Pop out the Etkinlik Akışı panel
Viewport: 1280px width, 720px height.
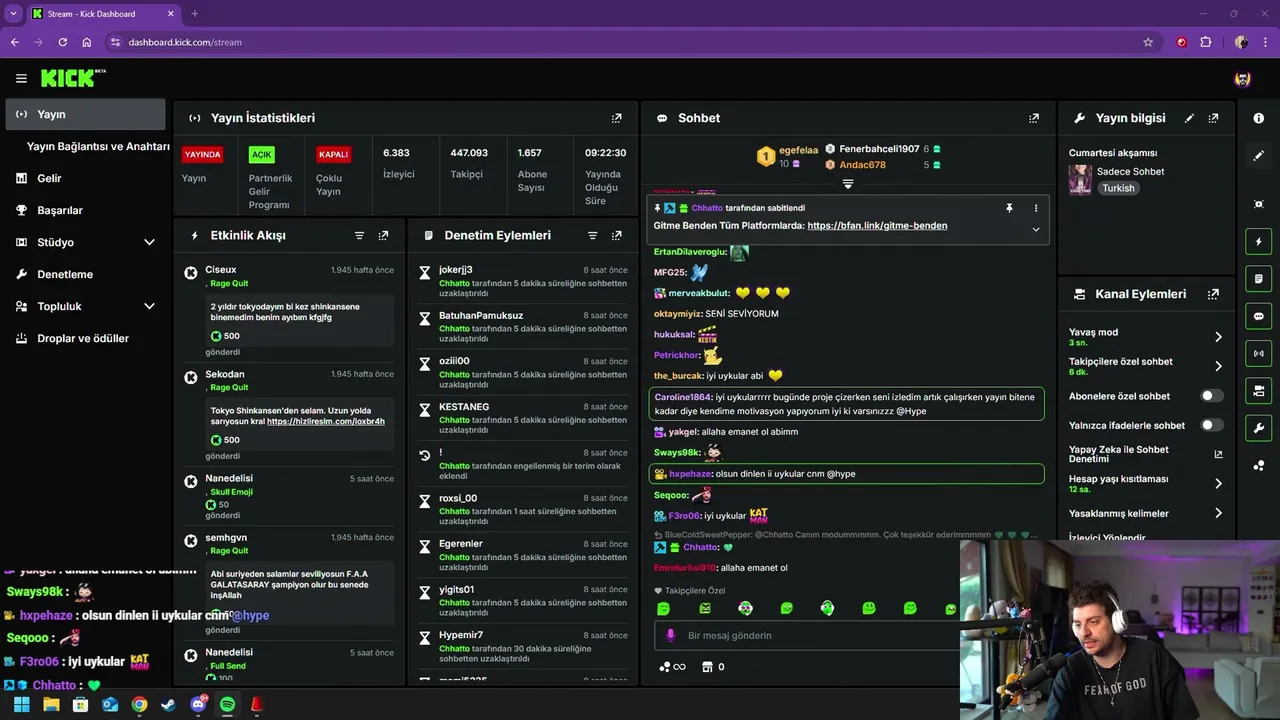[383, 235]
